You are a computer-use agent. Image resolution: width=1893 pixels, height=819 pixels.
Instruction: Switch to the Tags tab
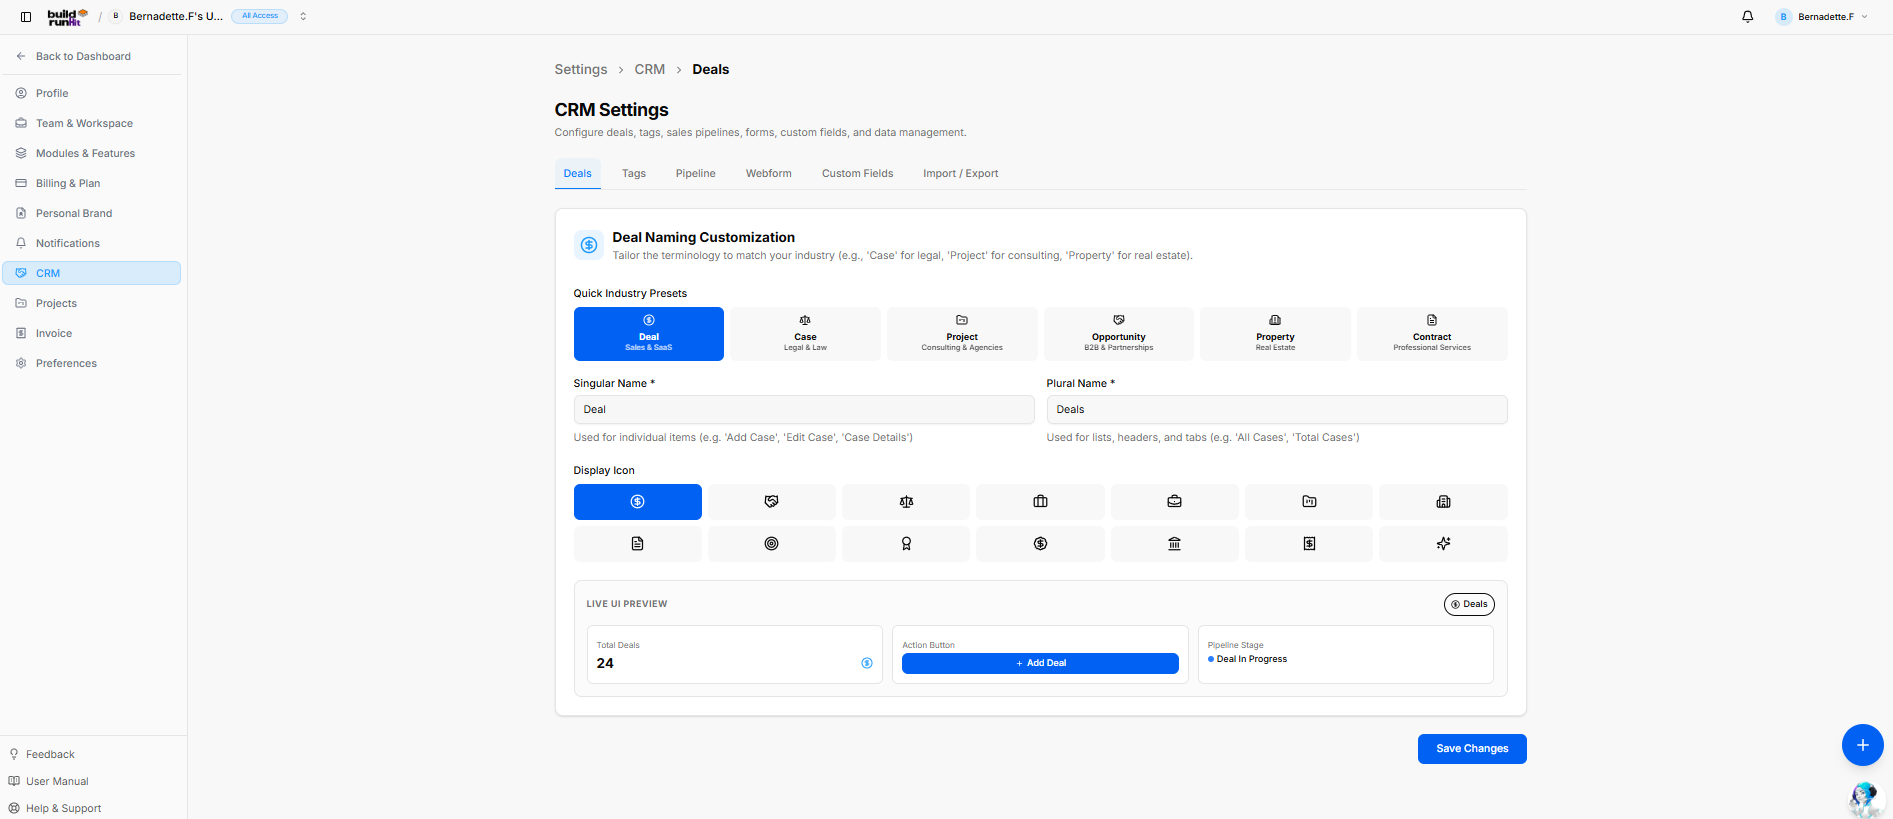(x=633, y=174)
